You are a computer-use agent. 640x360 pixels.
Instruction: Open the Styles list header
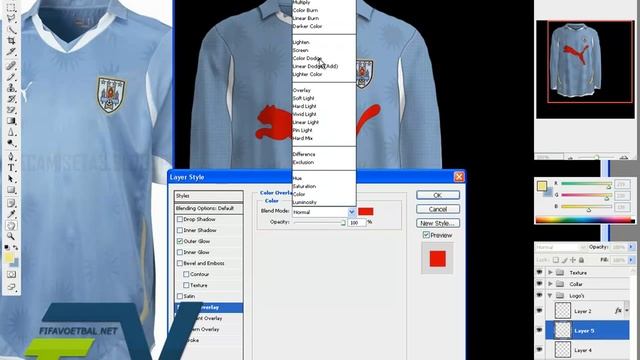coord(209,196)
